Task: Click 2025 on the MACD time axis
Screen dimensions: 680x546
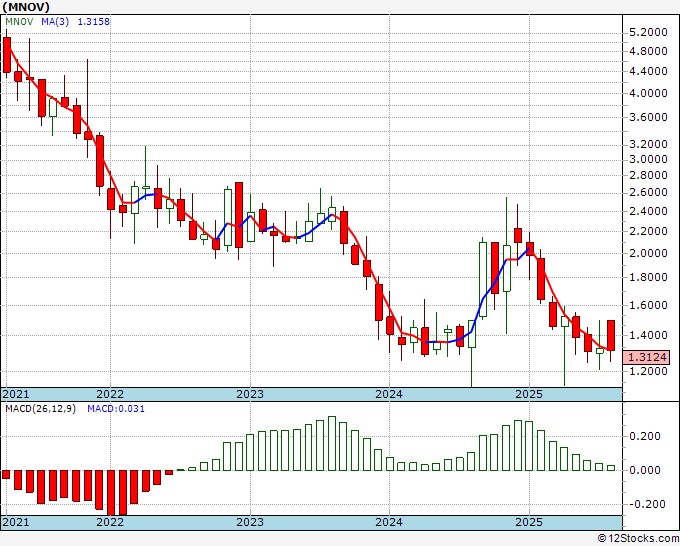Action: coord(529,522)
